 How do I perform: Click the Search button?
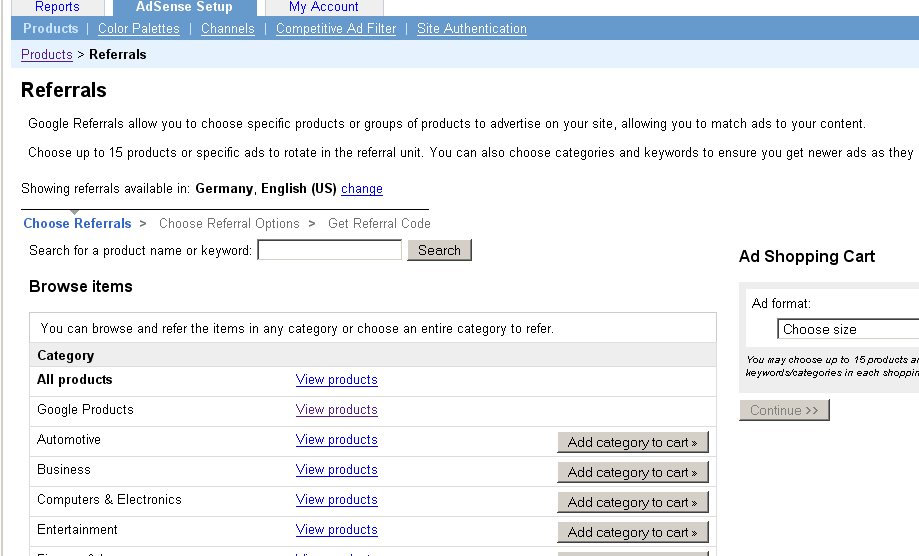click(x=440, y=250)
